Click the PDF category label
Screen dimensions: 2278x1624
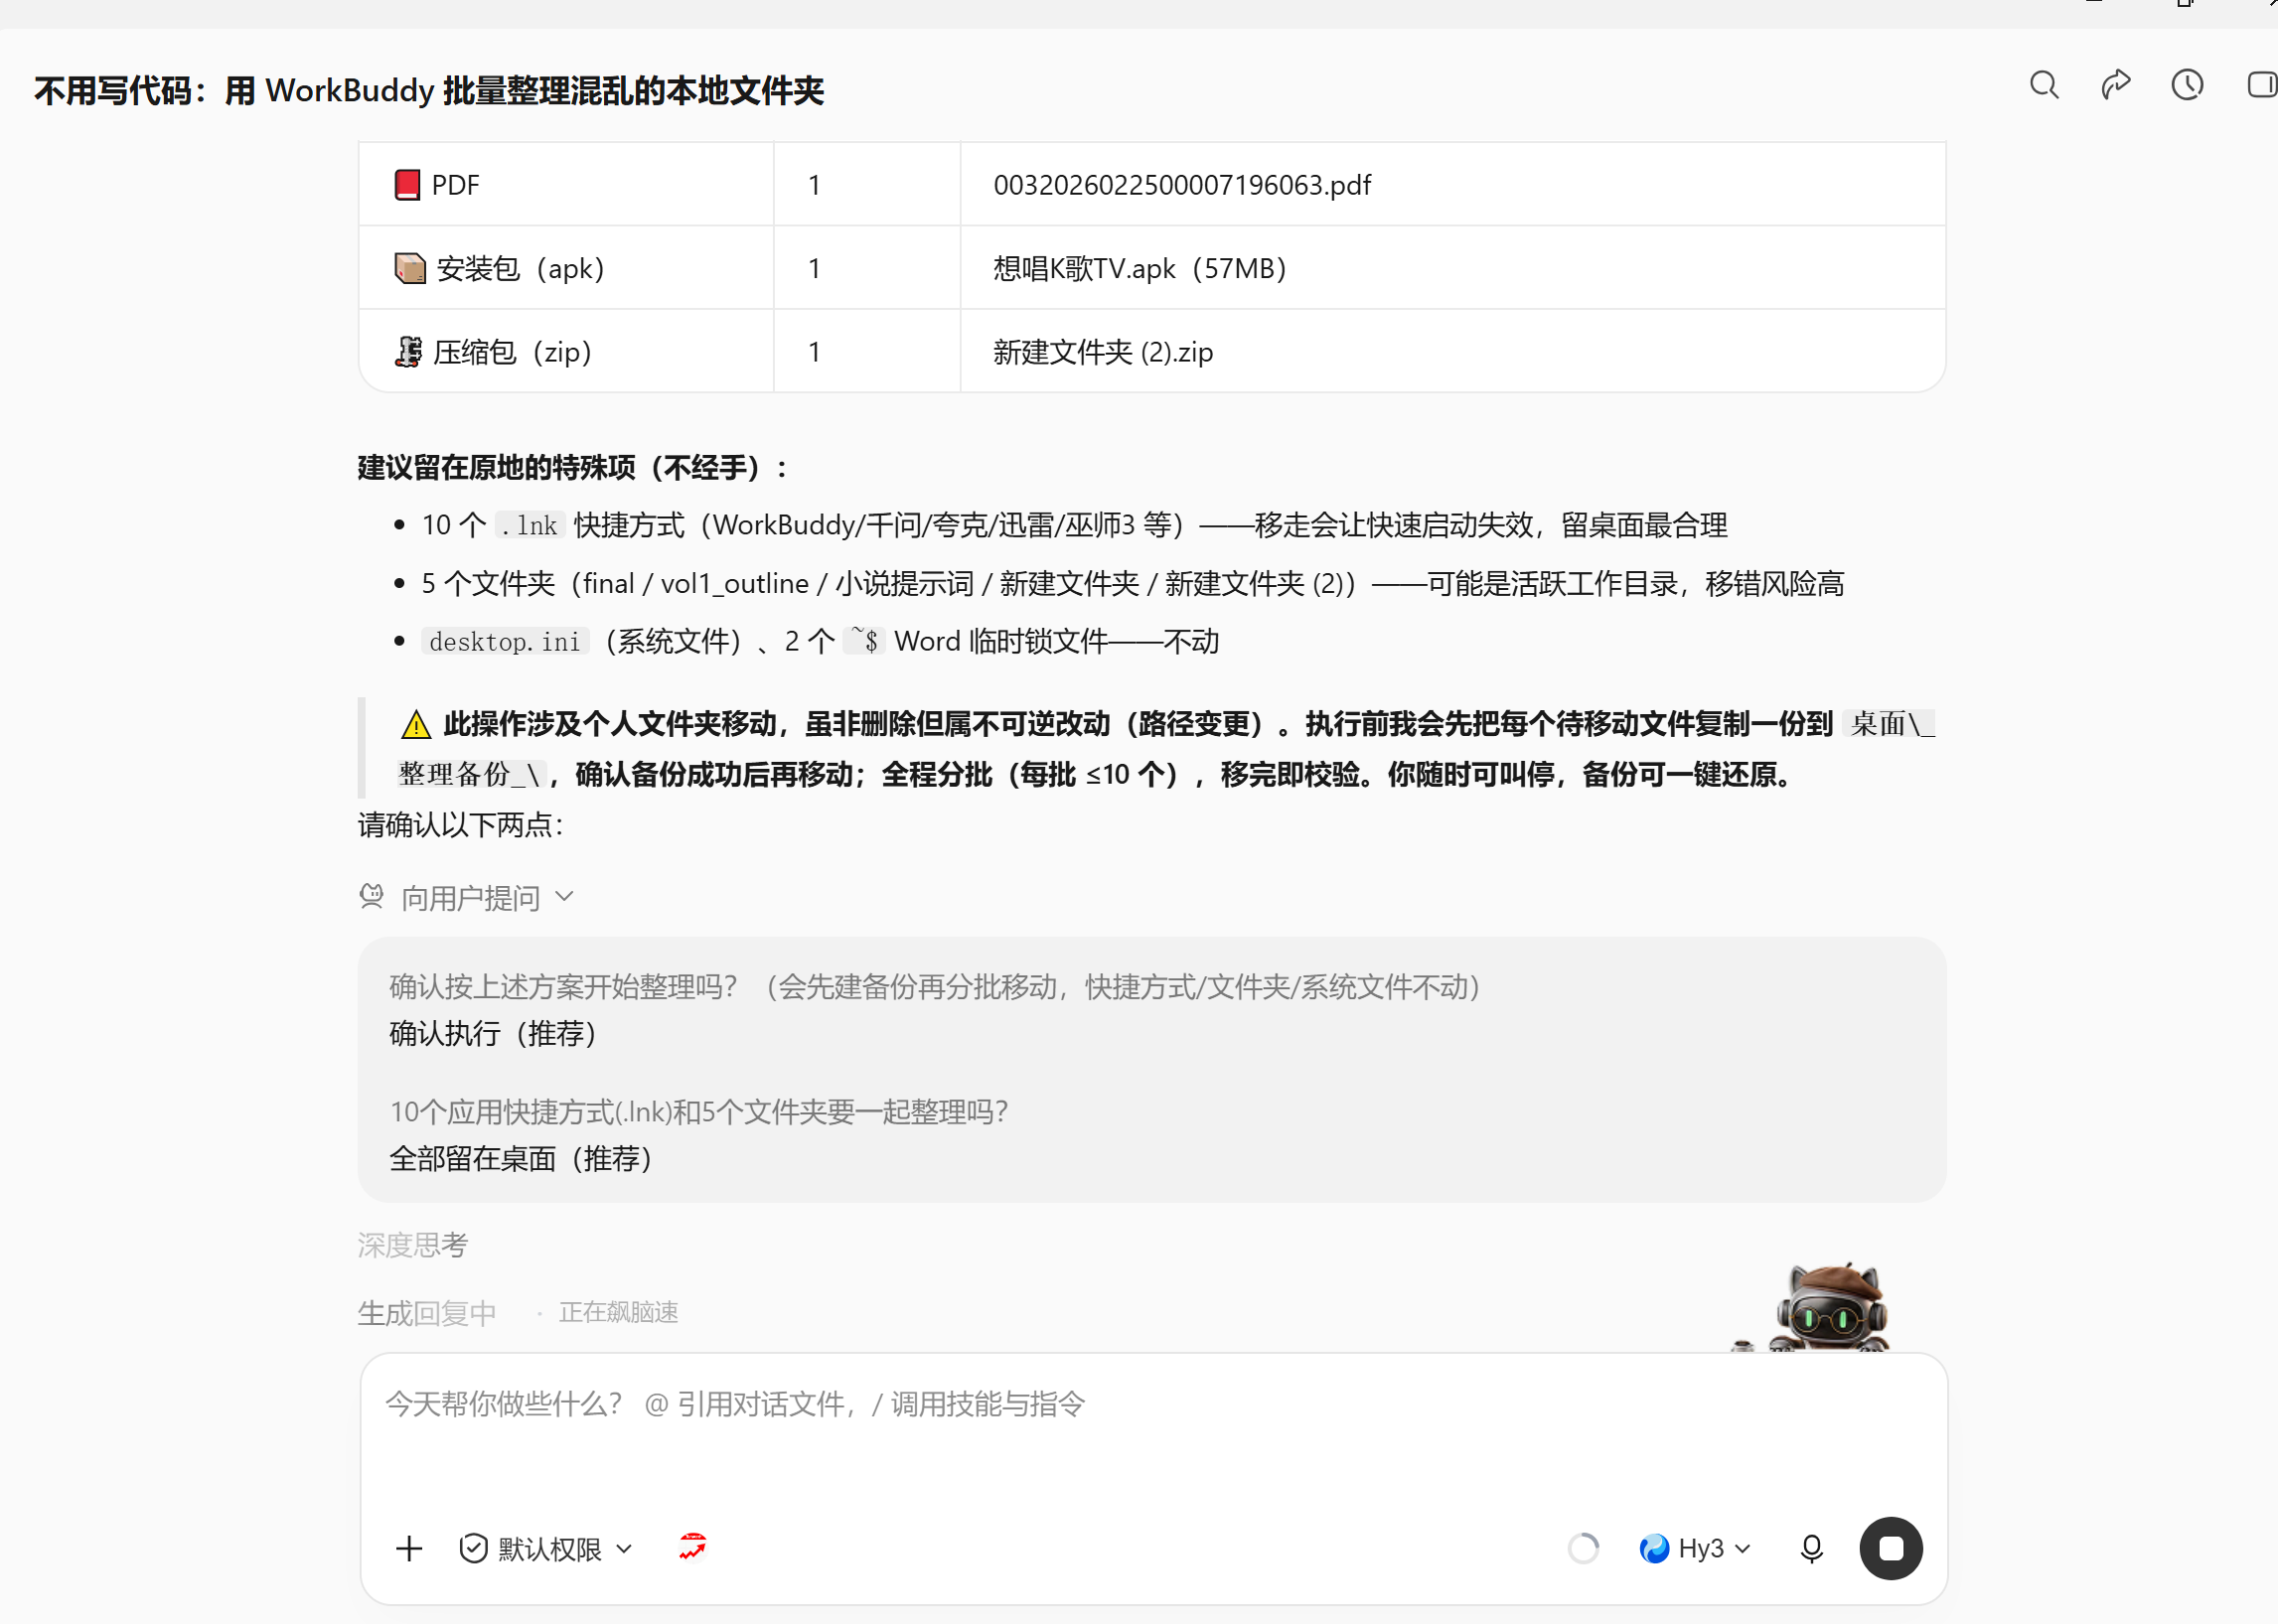455,185
